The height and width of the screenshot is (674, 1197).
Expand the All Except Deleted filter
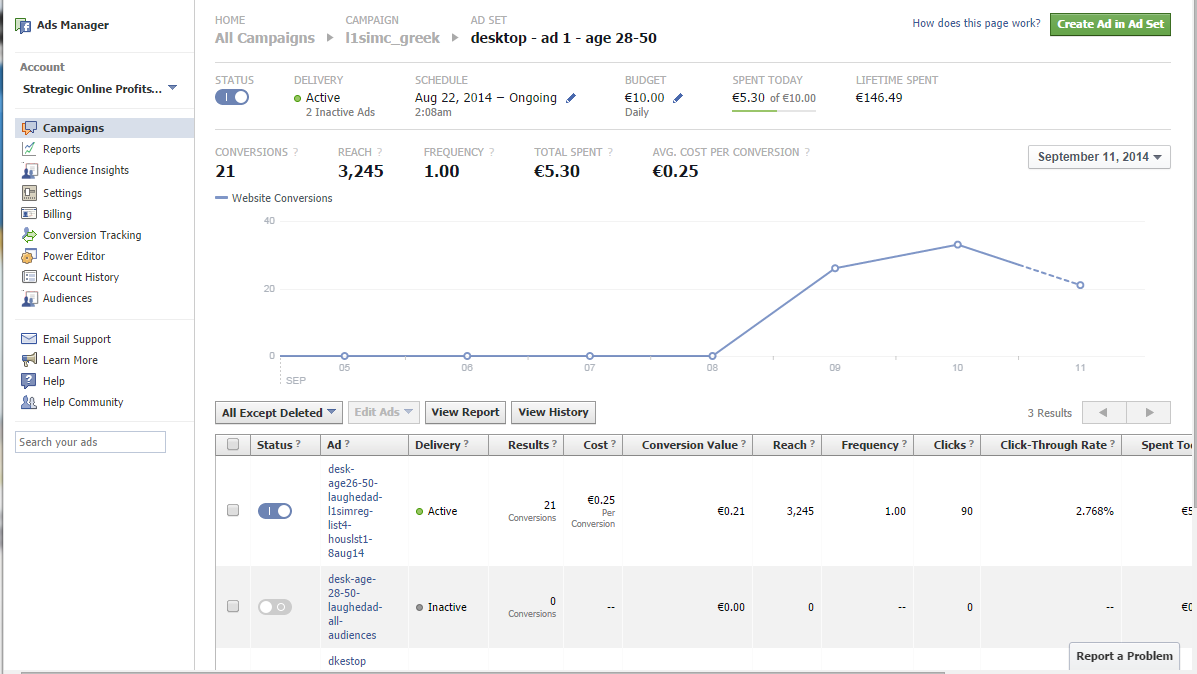[279, 412]
